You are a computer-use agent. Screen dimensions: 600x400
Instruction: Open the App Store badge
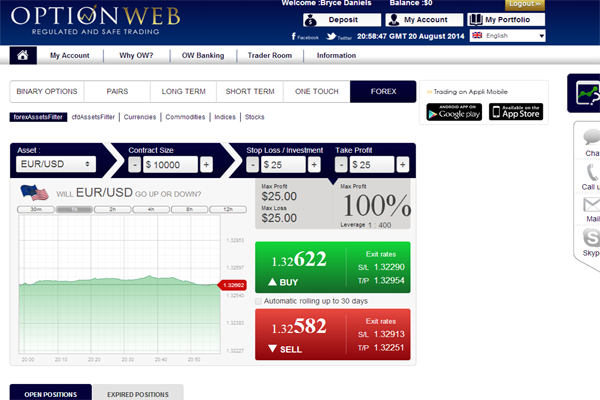tap(516, 112)
